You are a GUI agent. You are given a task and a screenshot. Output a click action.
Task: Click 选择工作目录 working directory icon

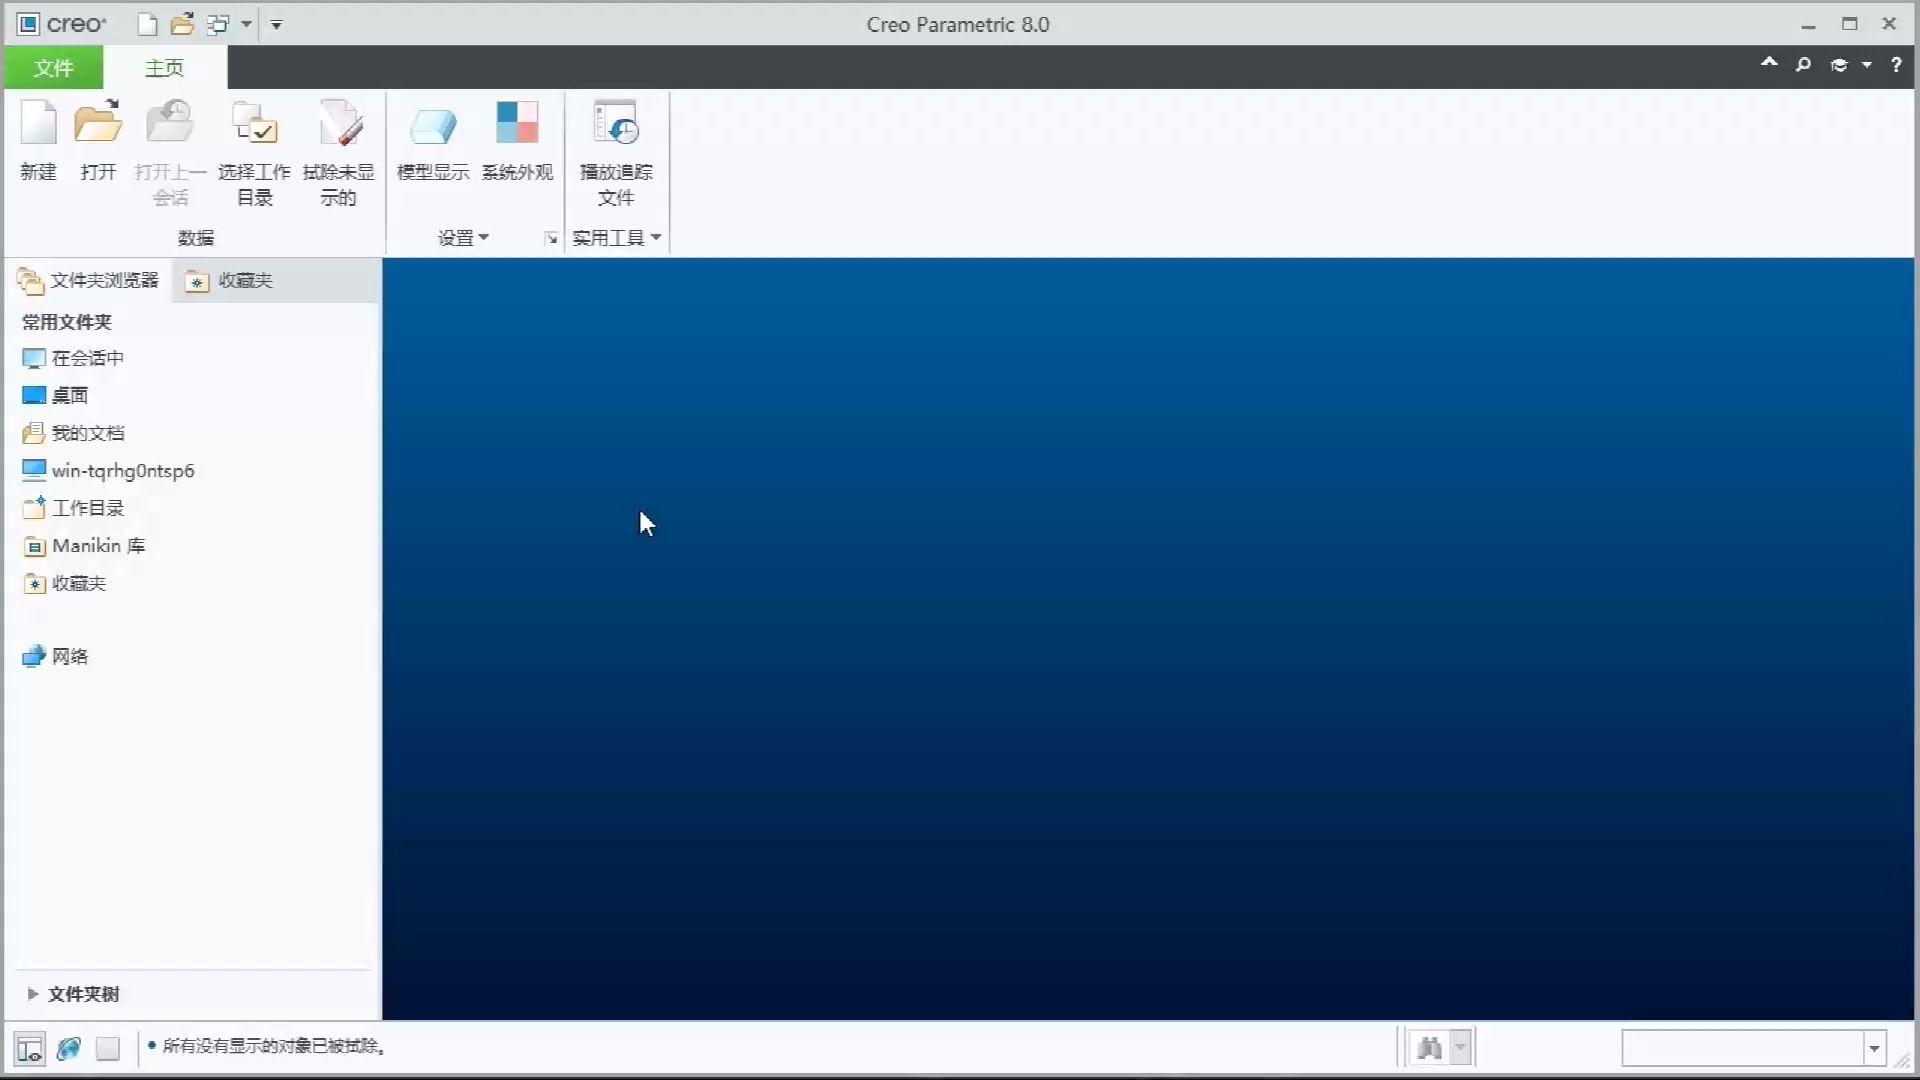[254, 150]
